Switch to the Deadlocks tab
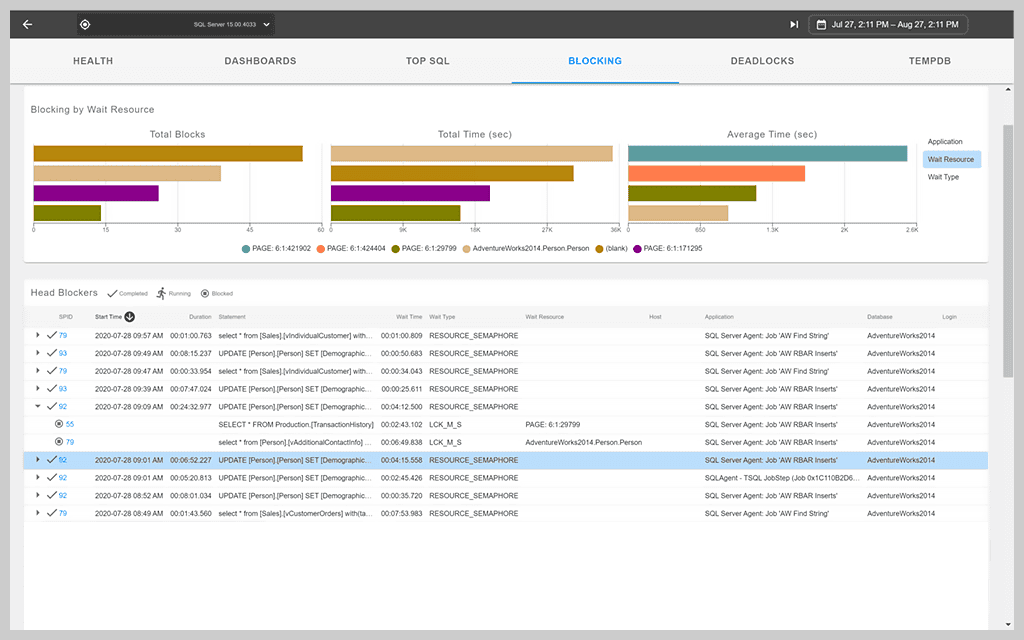The image size is (1024, 640). point(762,61)
